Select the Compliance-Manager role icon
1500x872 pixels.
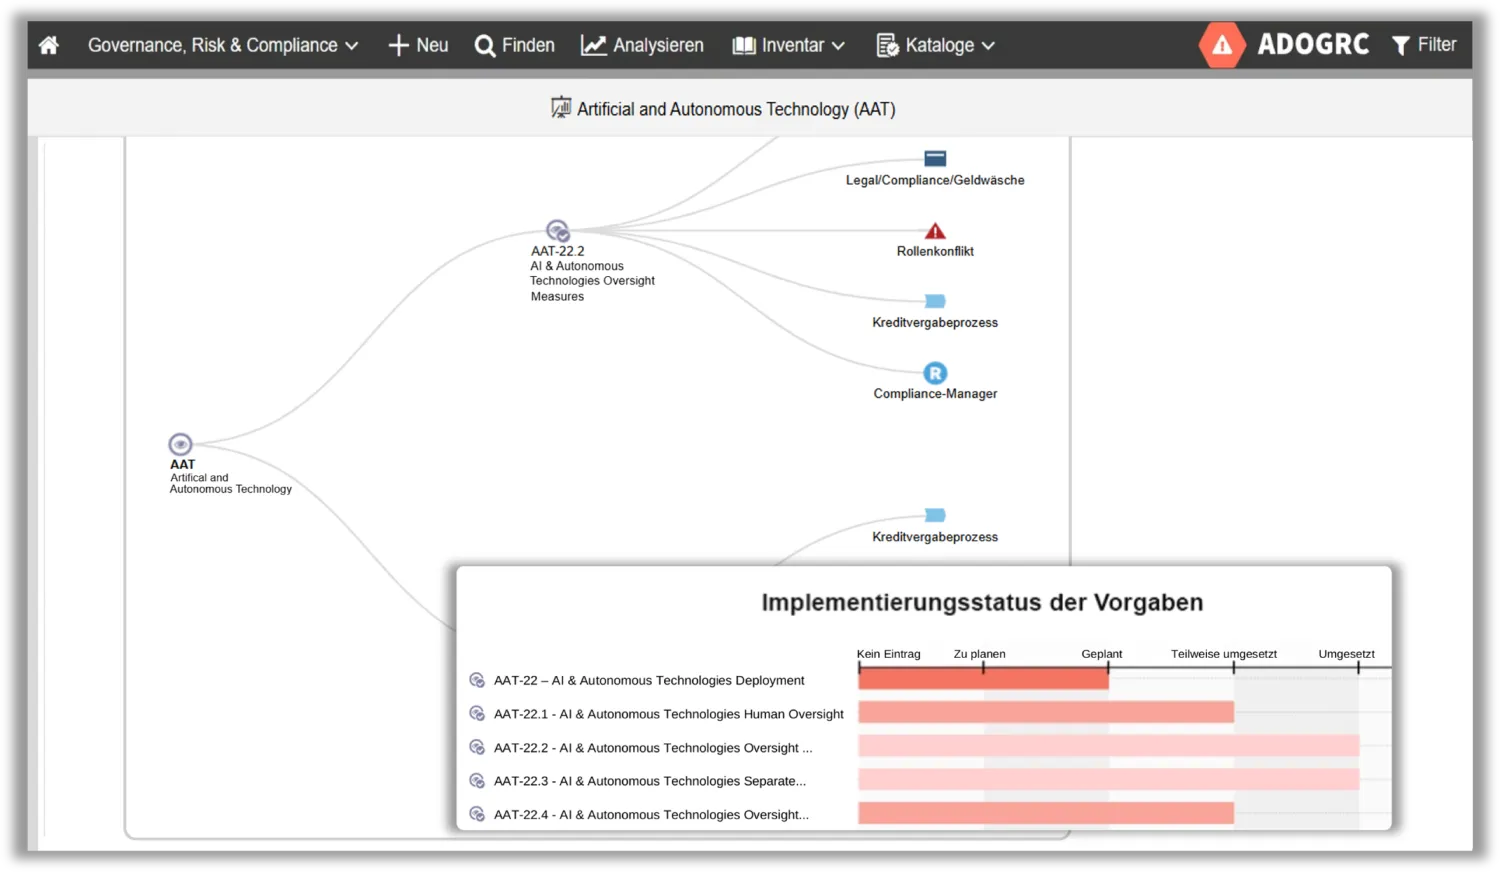click(935, 373)
